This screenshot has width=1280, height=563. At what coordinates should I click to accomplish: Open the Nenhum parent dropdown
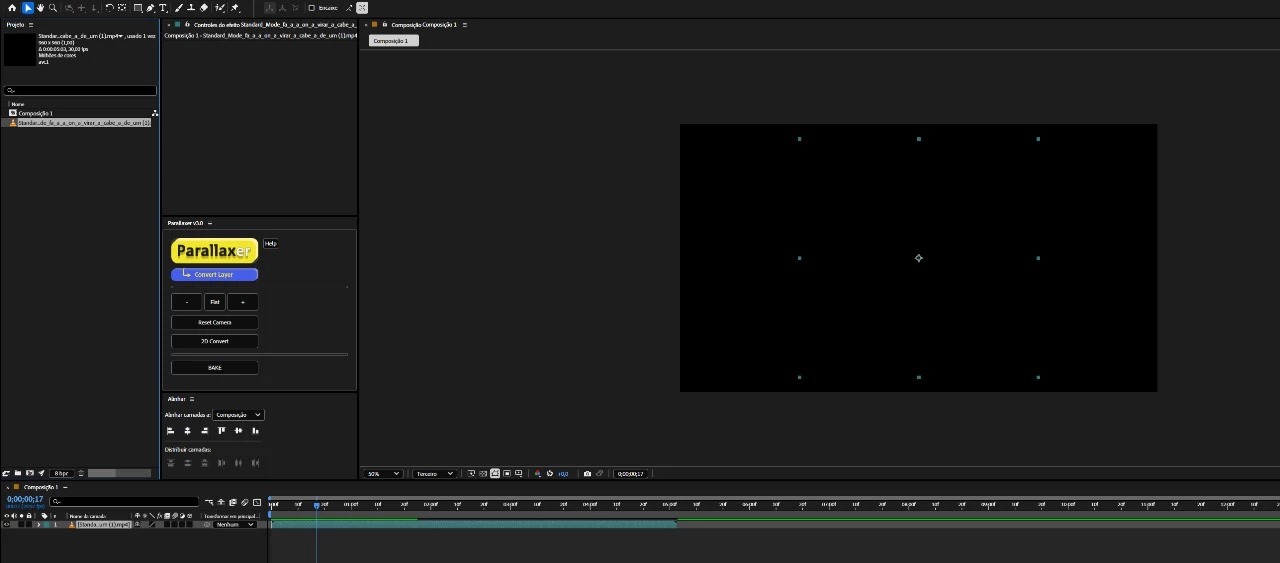[x=234, y=524]
